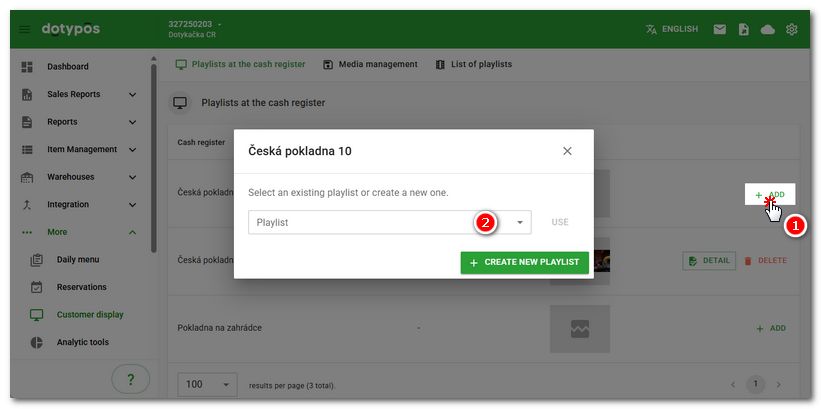Open Customer display in sidebar
821x409 pixels.
89,314
